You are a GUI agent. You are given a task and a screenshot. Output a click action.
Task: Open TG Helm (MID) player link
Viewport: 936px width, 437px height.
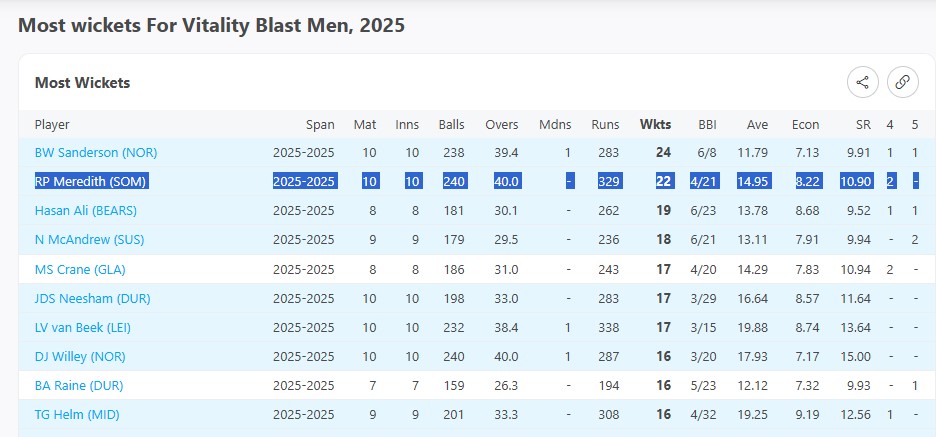pos(77,414)
